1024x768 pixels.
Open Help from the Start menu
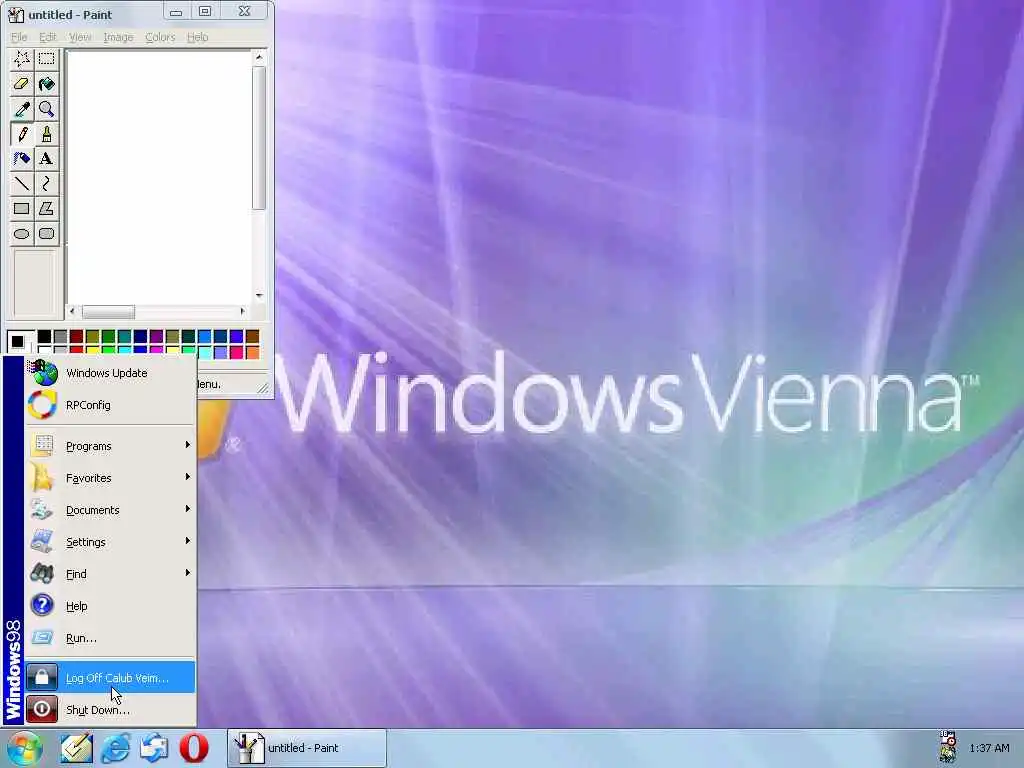click(110, 606)
